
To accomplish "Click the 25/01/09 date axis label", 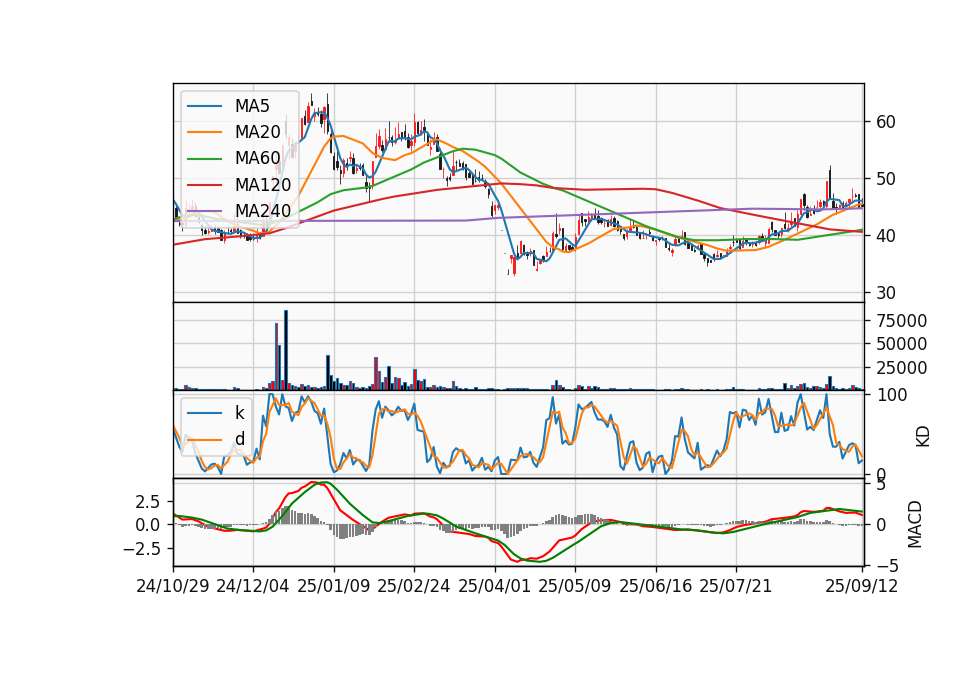I will point(334,586).
